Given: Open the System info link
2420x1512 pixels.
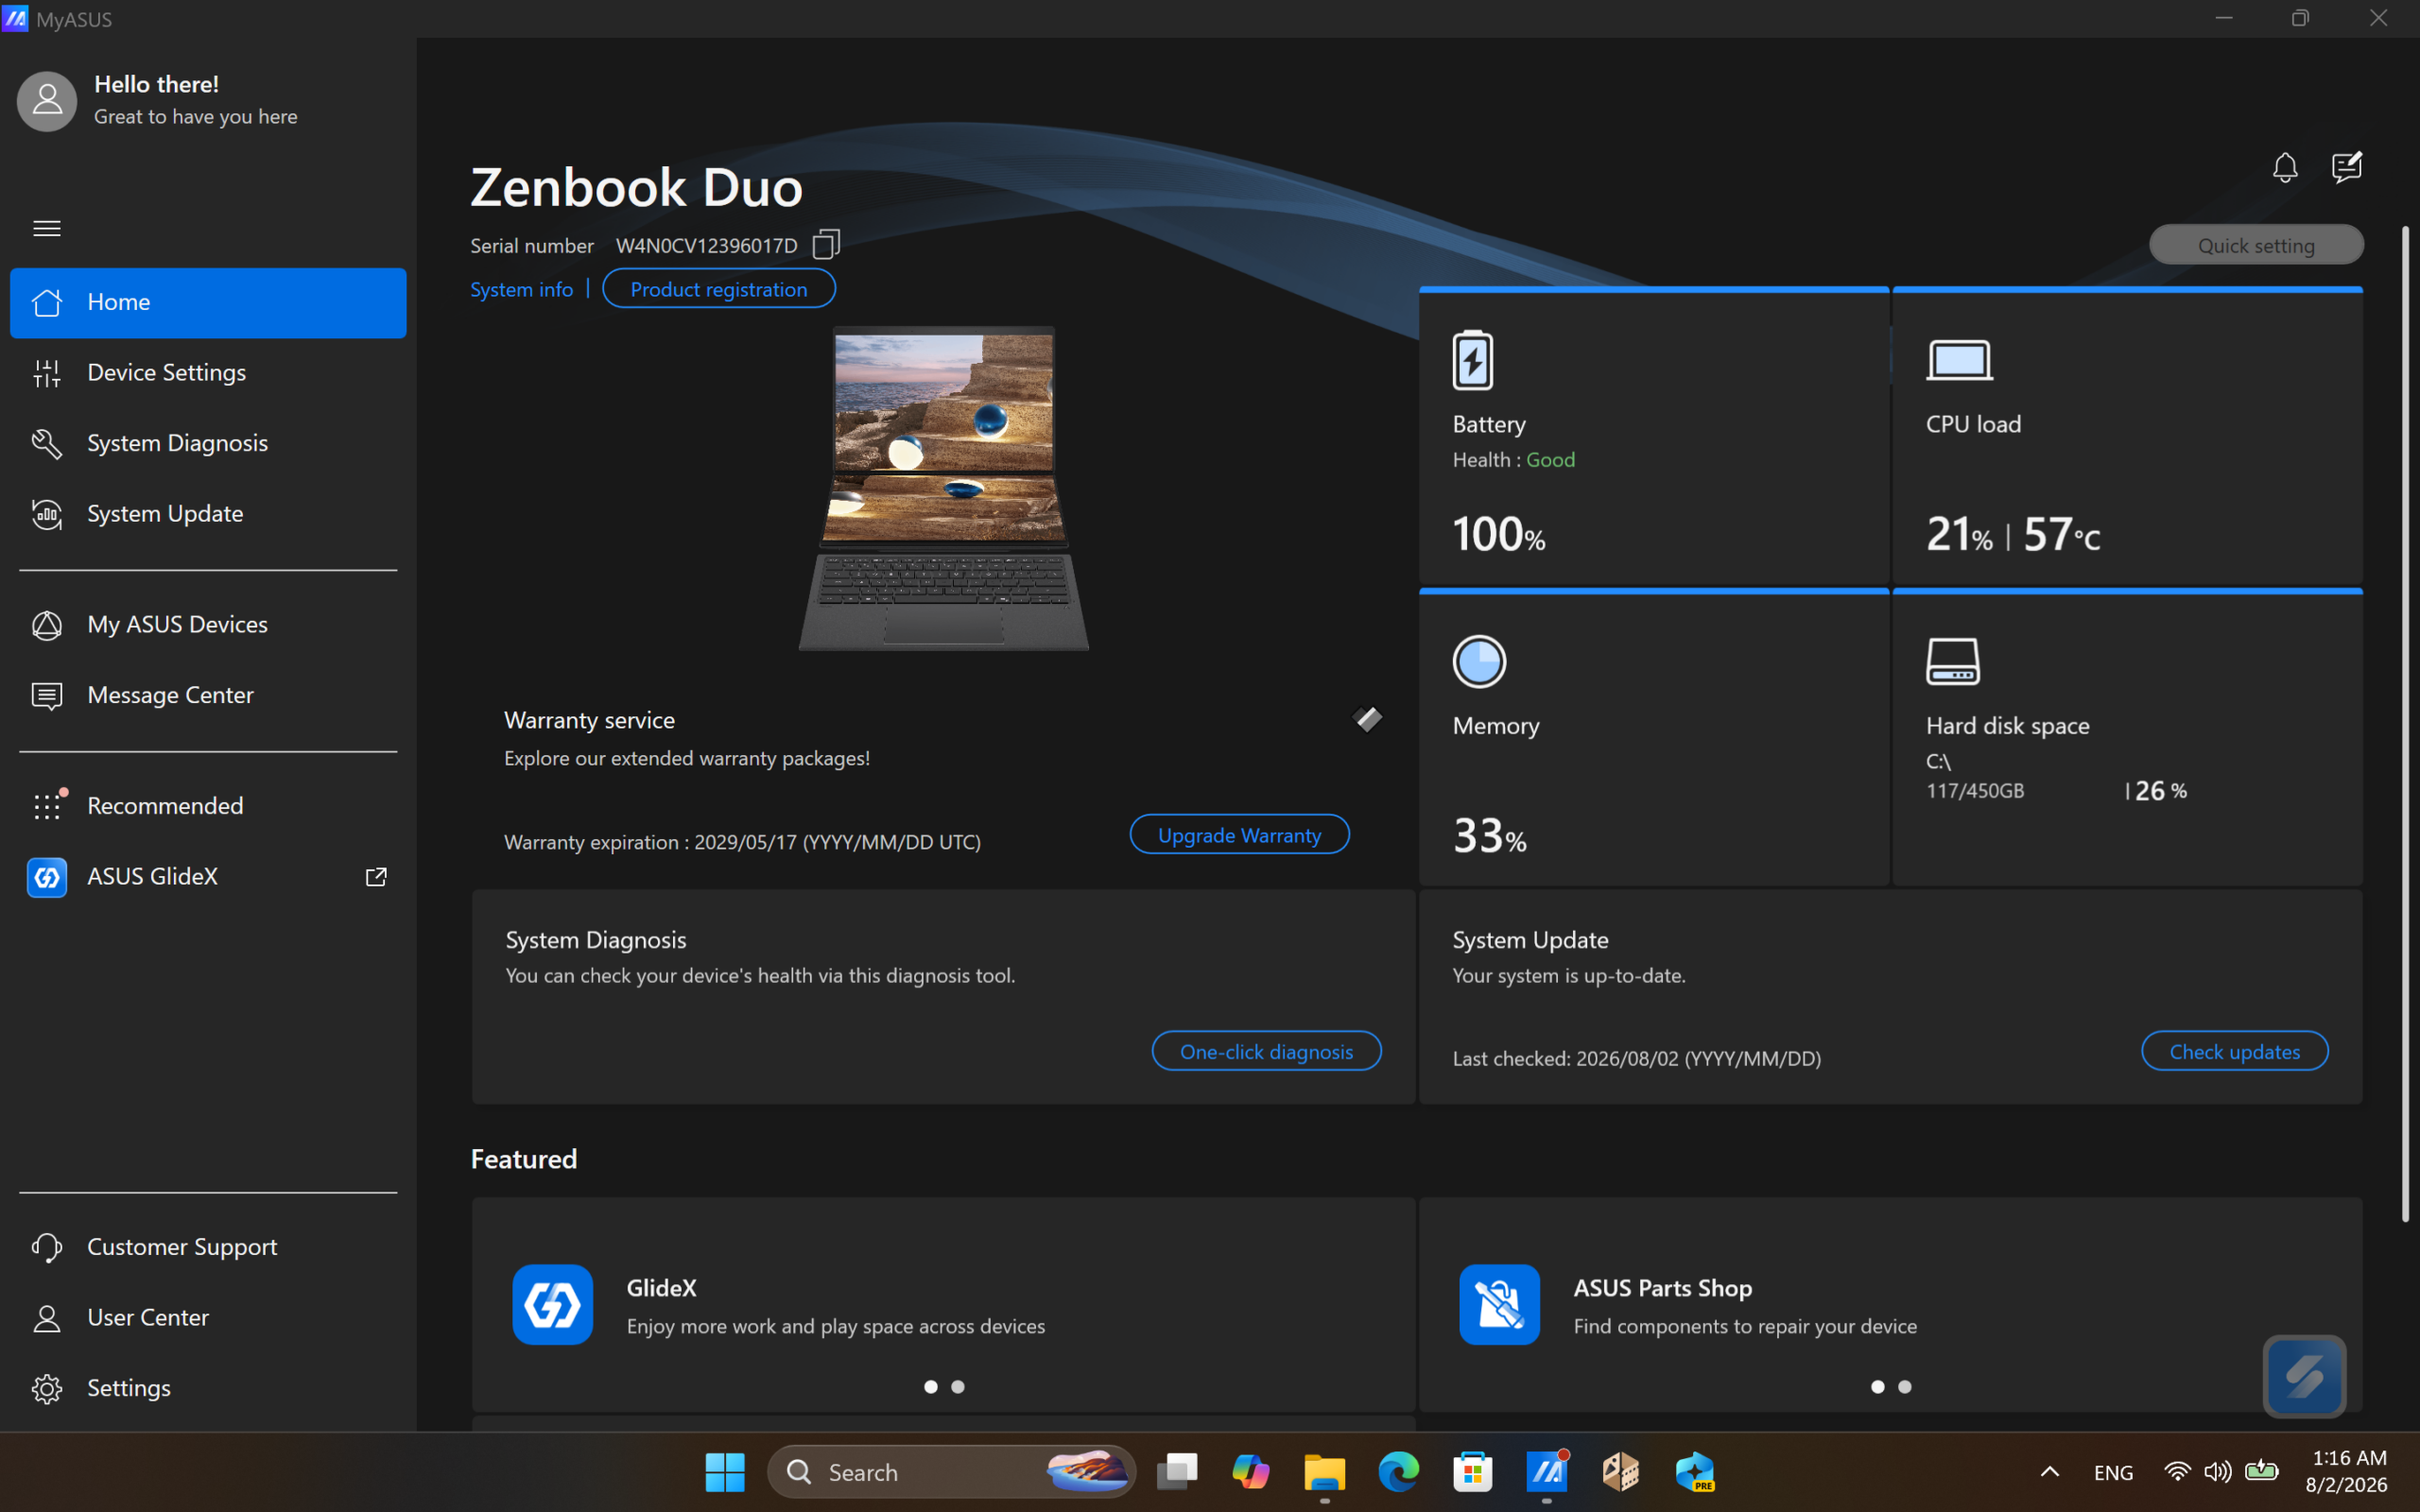Looking at the screenshot, I should [x=521, y=289].
